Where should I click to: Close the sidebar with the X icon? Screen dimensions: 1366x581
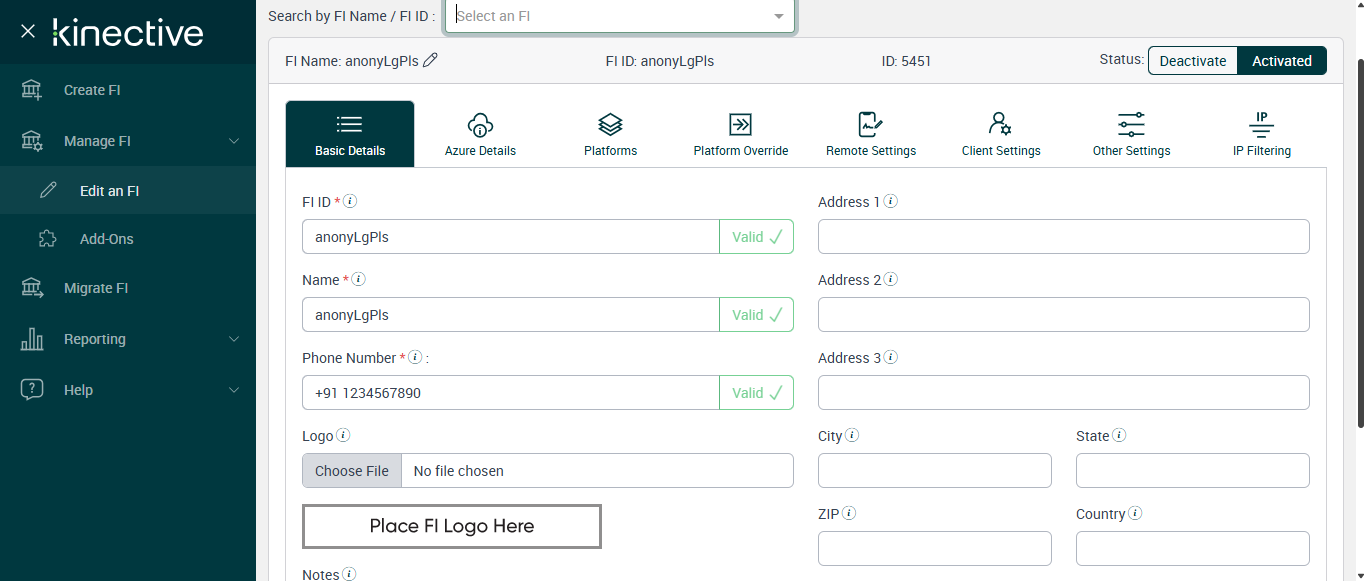point(28,31)
